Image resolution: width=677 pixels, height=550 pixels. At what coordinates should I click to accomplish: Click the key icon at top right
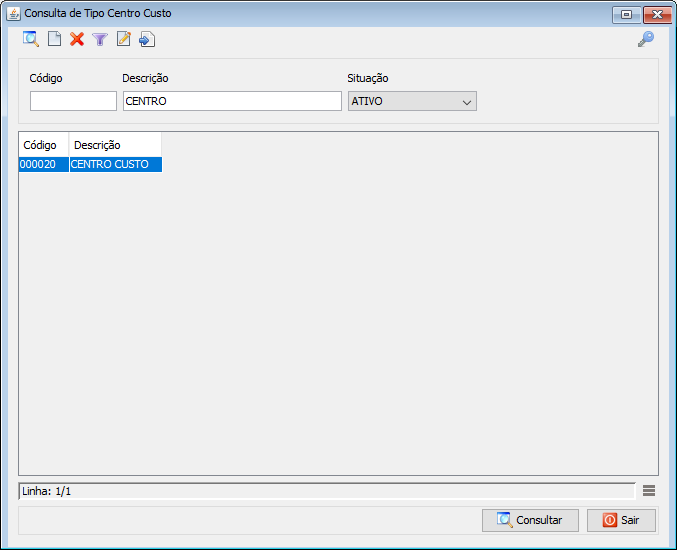[646, 39]
